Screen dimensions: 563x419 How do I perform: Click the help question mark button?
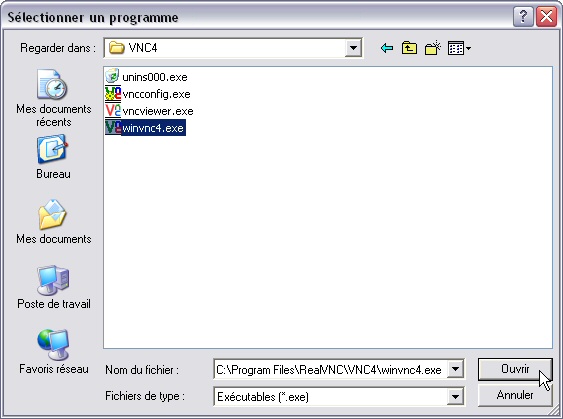523,17
